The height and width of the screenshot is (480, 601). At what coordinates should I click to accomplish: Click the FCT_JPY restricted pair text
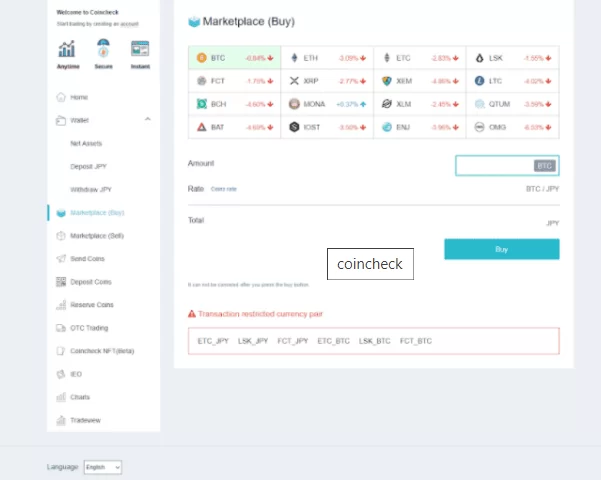pyautogui.click(x=293, y=341)
